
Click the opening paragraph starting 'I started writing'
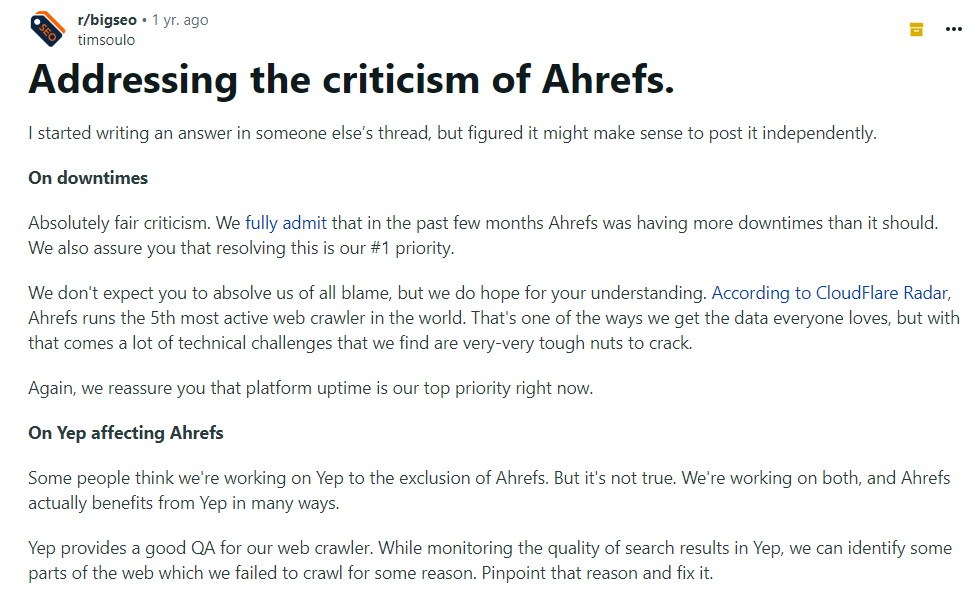coord(450,132)
